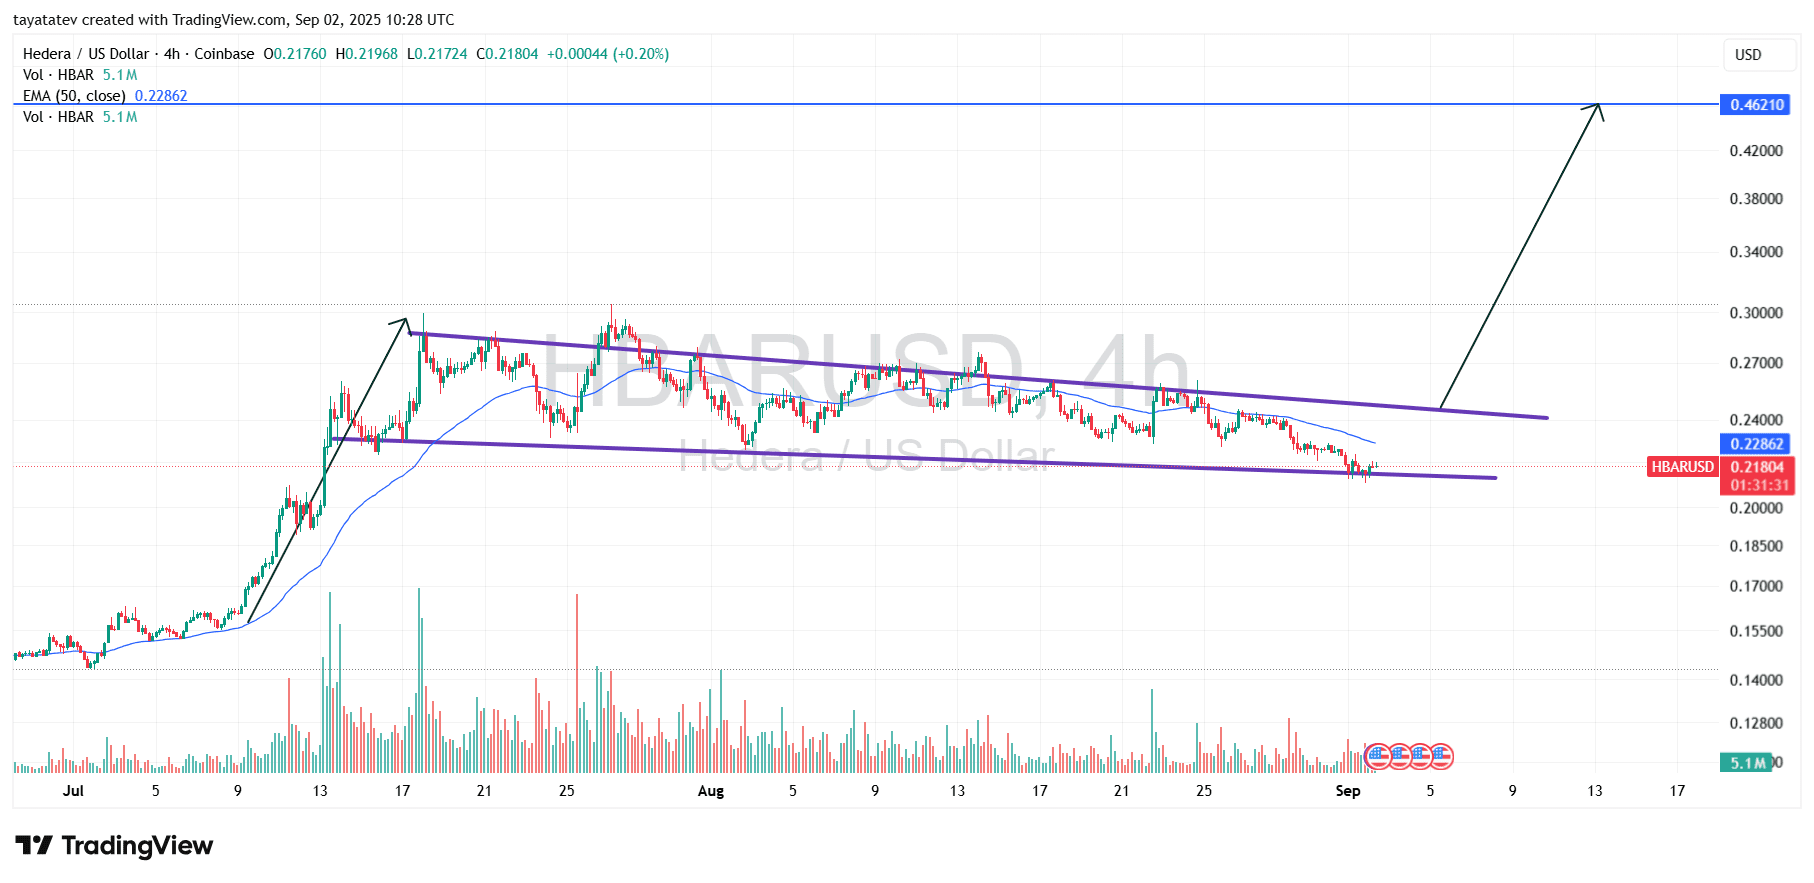Viewport: 1814px width, 883px height.
Task: Click the Jul label on the time axis
Action: click(x=73, y=791)
